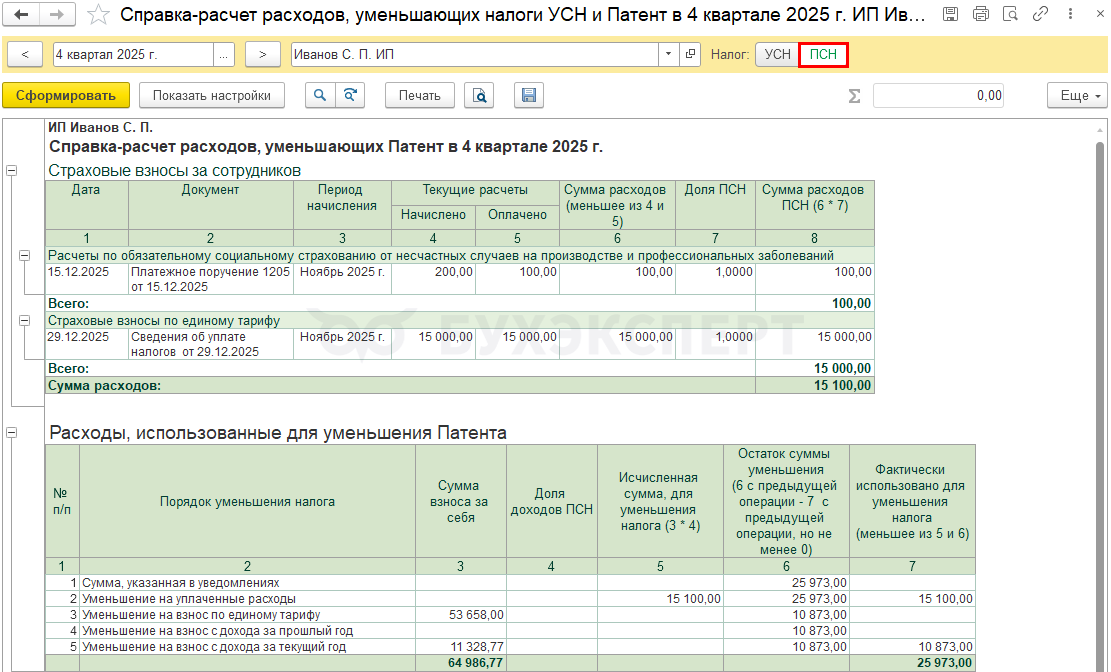Go to the next period arrow button

262,54
